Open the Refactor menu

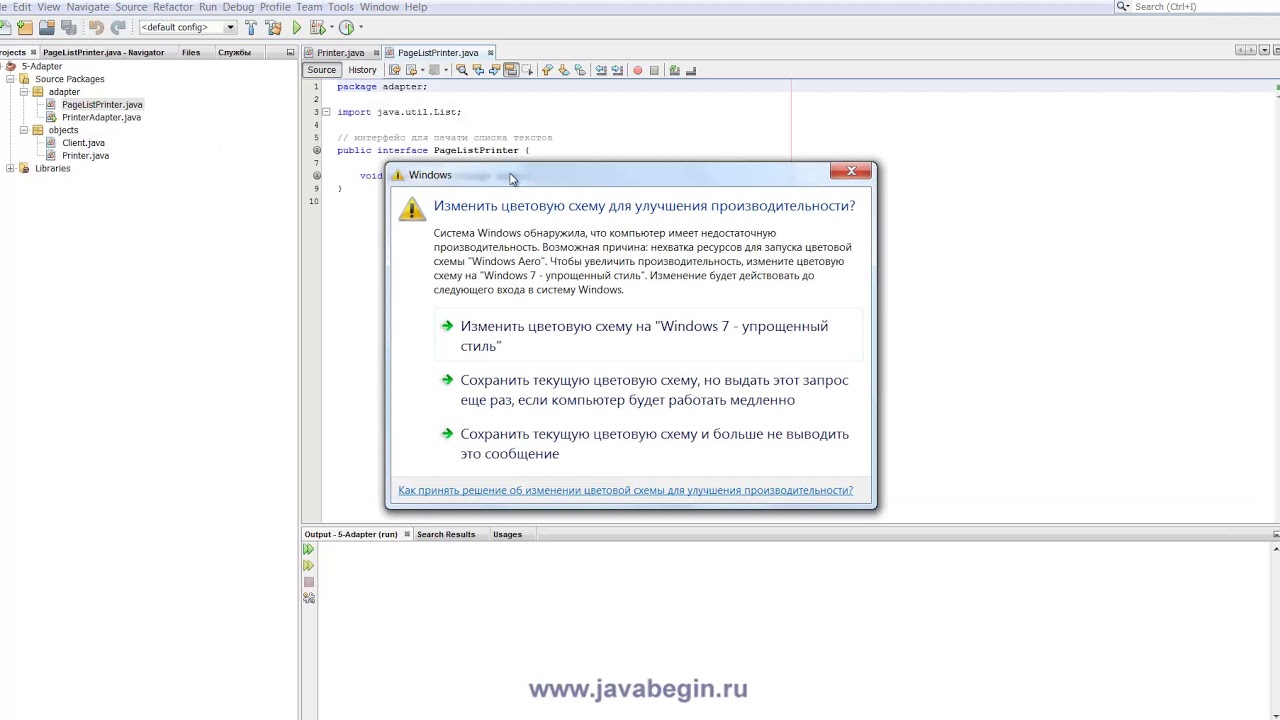coord(173,7)
